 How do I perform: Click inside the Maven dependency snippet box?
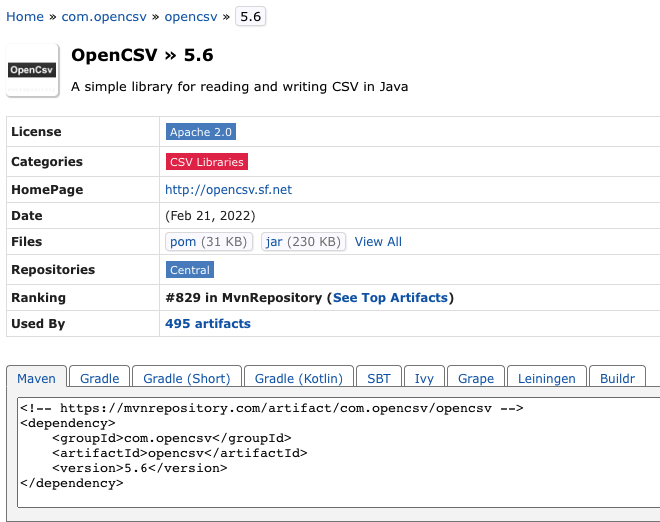pos(338,452)
